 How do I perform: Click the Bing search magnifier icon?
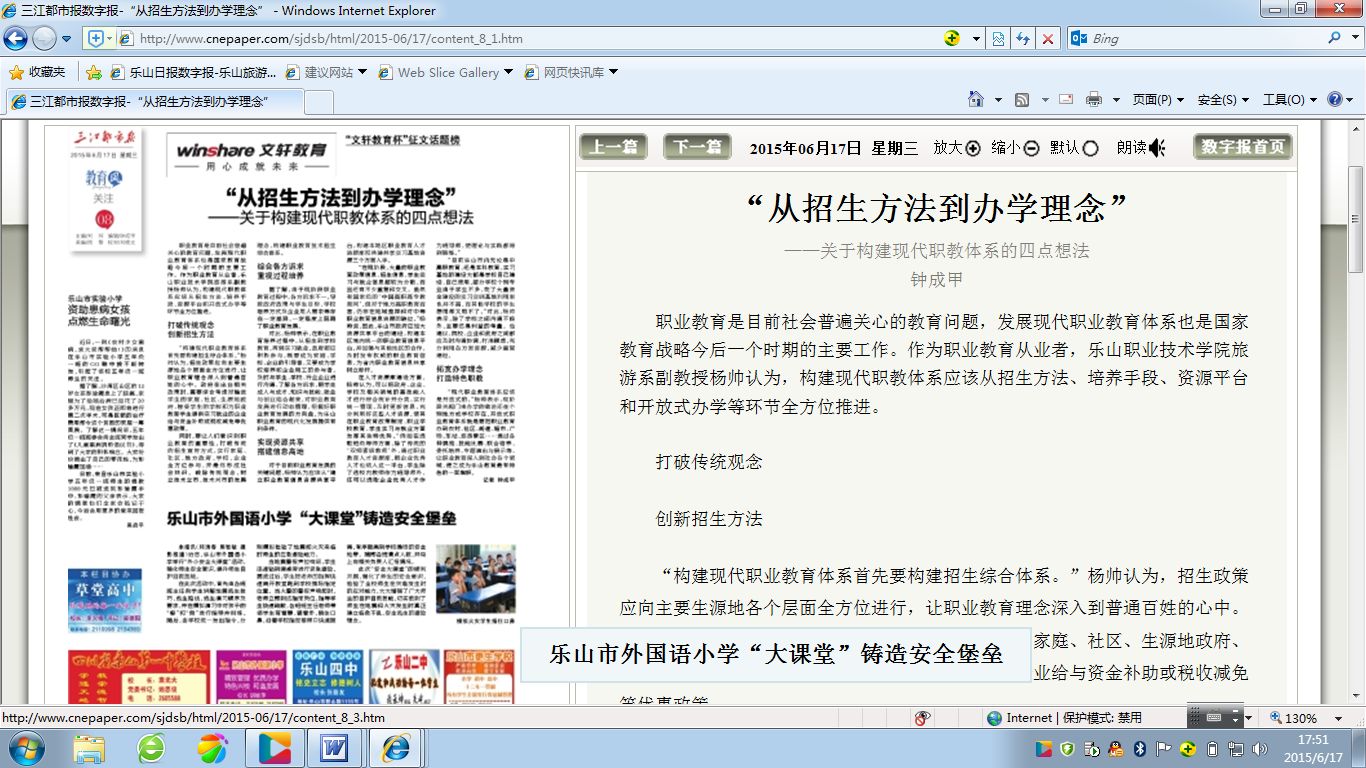tap(1335, 38)
